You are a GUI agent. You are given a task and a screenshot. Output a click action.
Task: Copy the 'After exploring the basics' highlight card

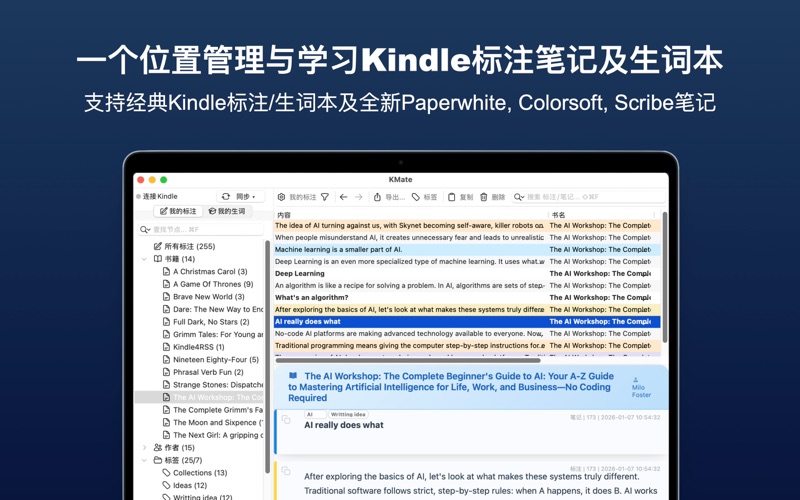tap(286, 470)
